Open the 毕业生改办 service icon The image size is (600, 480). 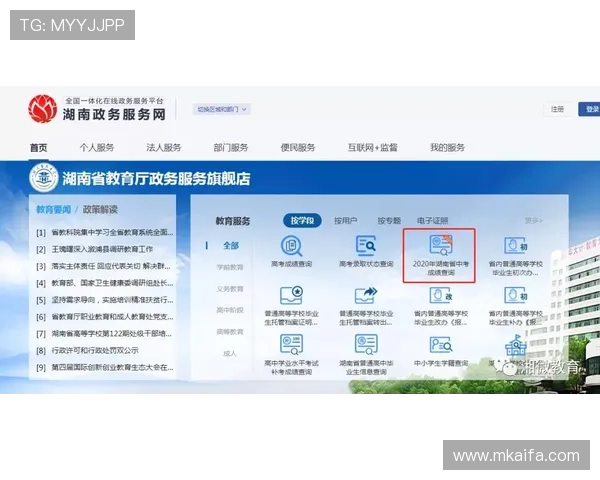pyautogui.click(x=441, y=296)
